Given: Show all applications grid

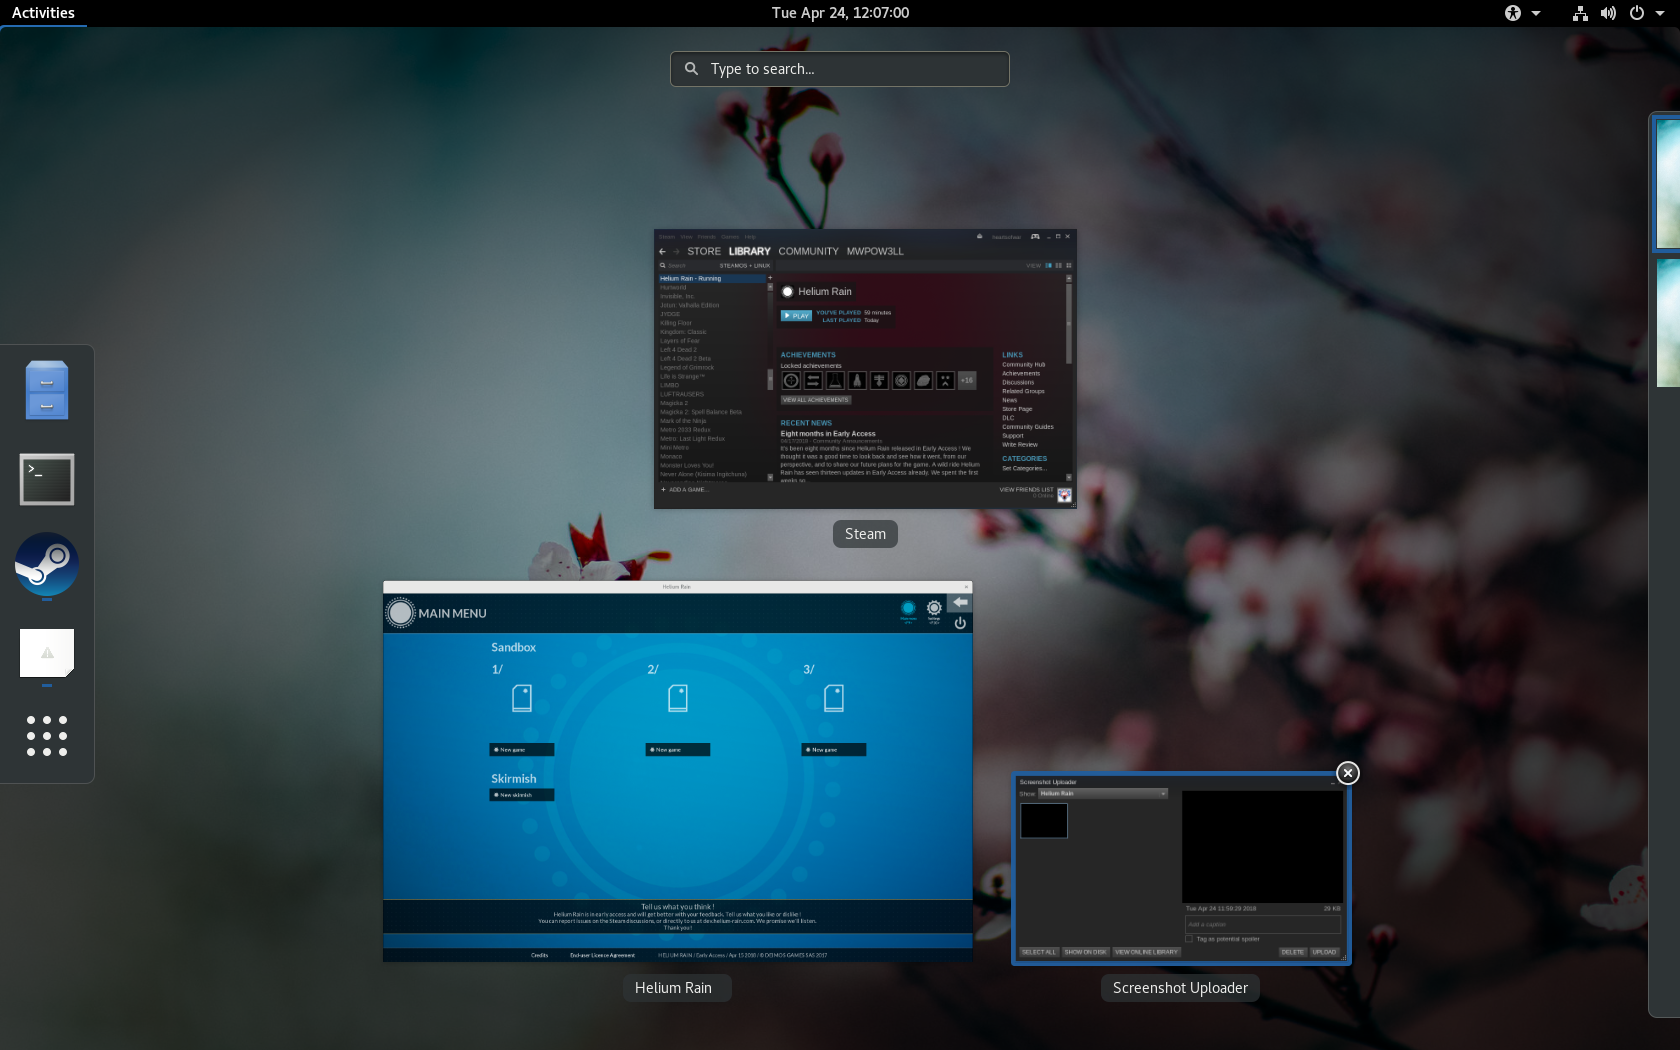Looking at the screenshot, I should [x=47, y=736].
